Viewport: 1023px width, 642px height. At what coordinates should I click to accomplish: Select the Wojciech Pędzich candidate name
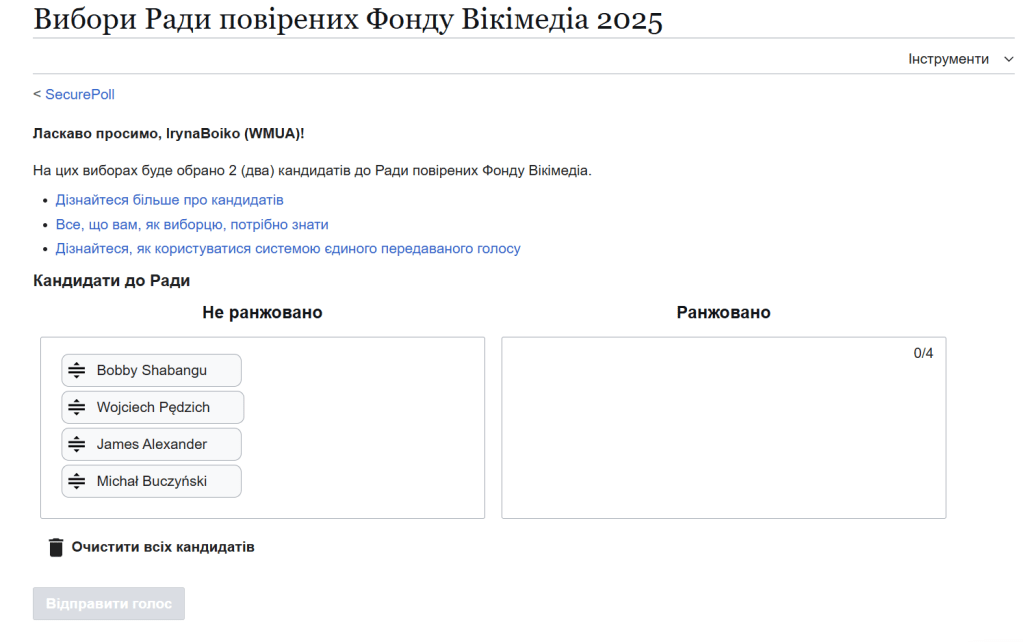(x=153, y=407)
